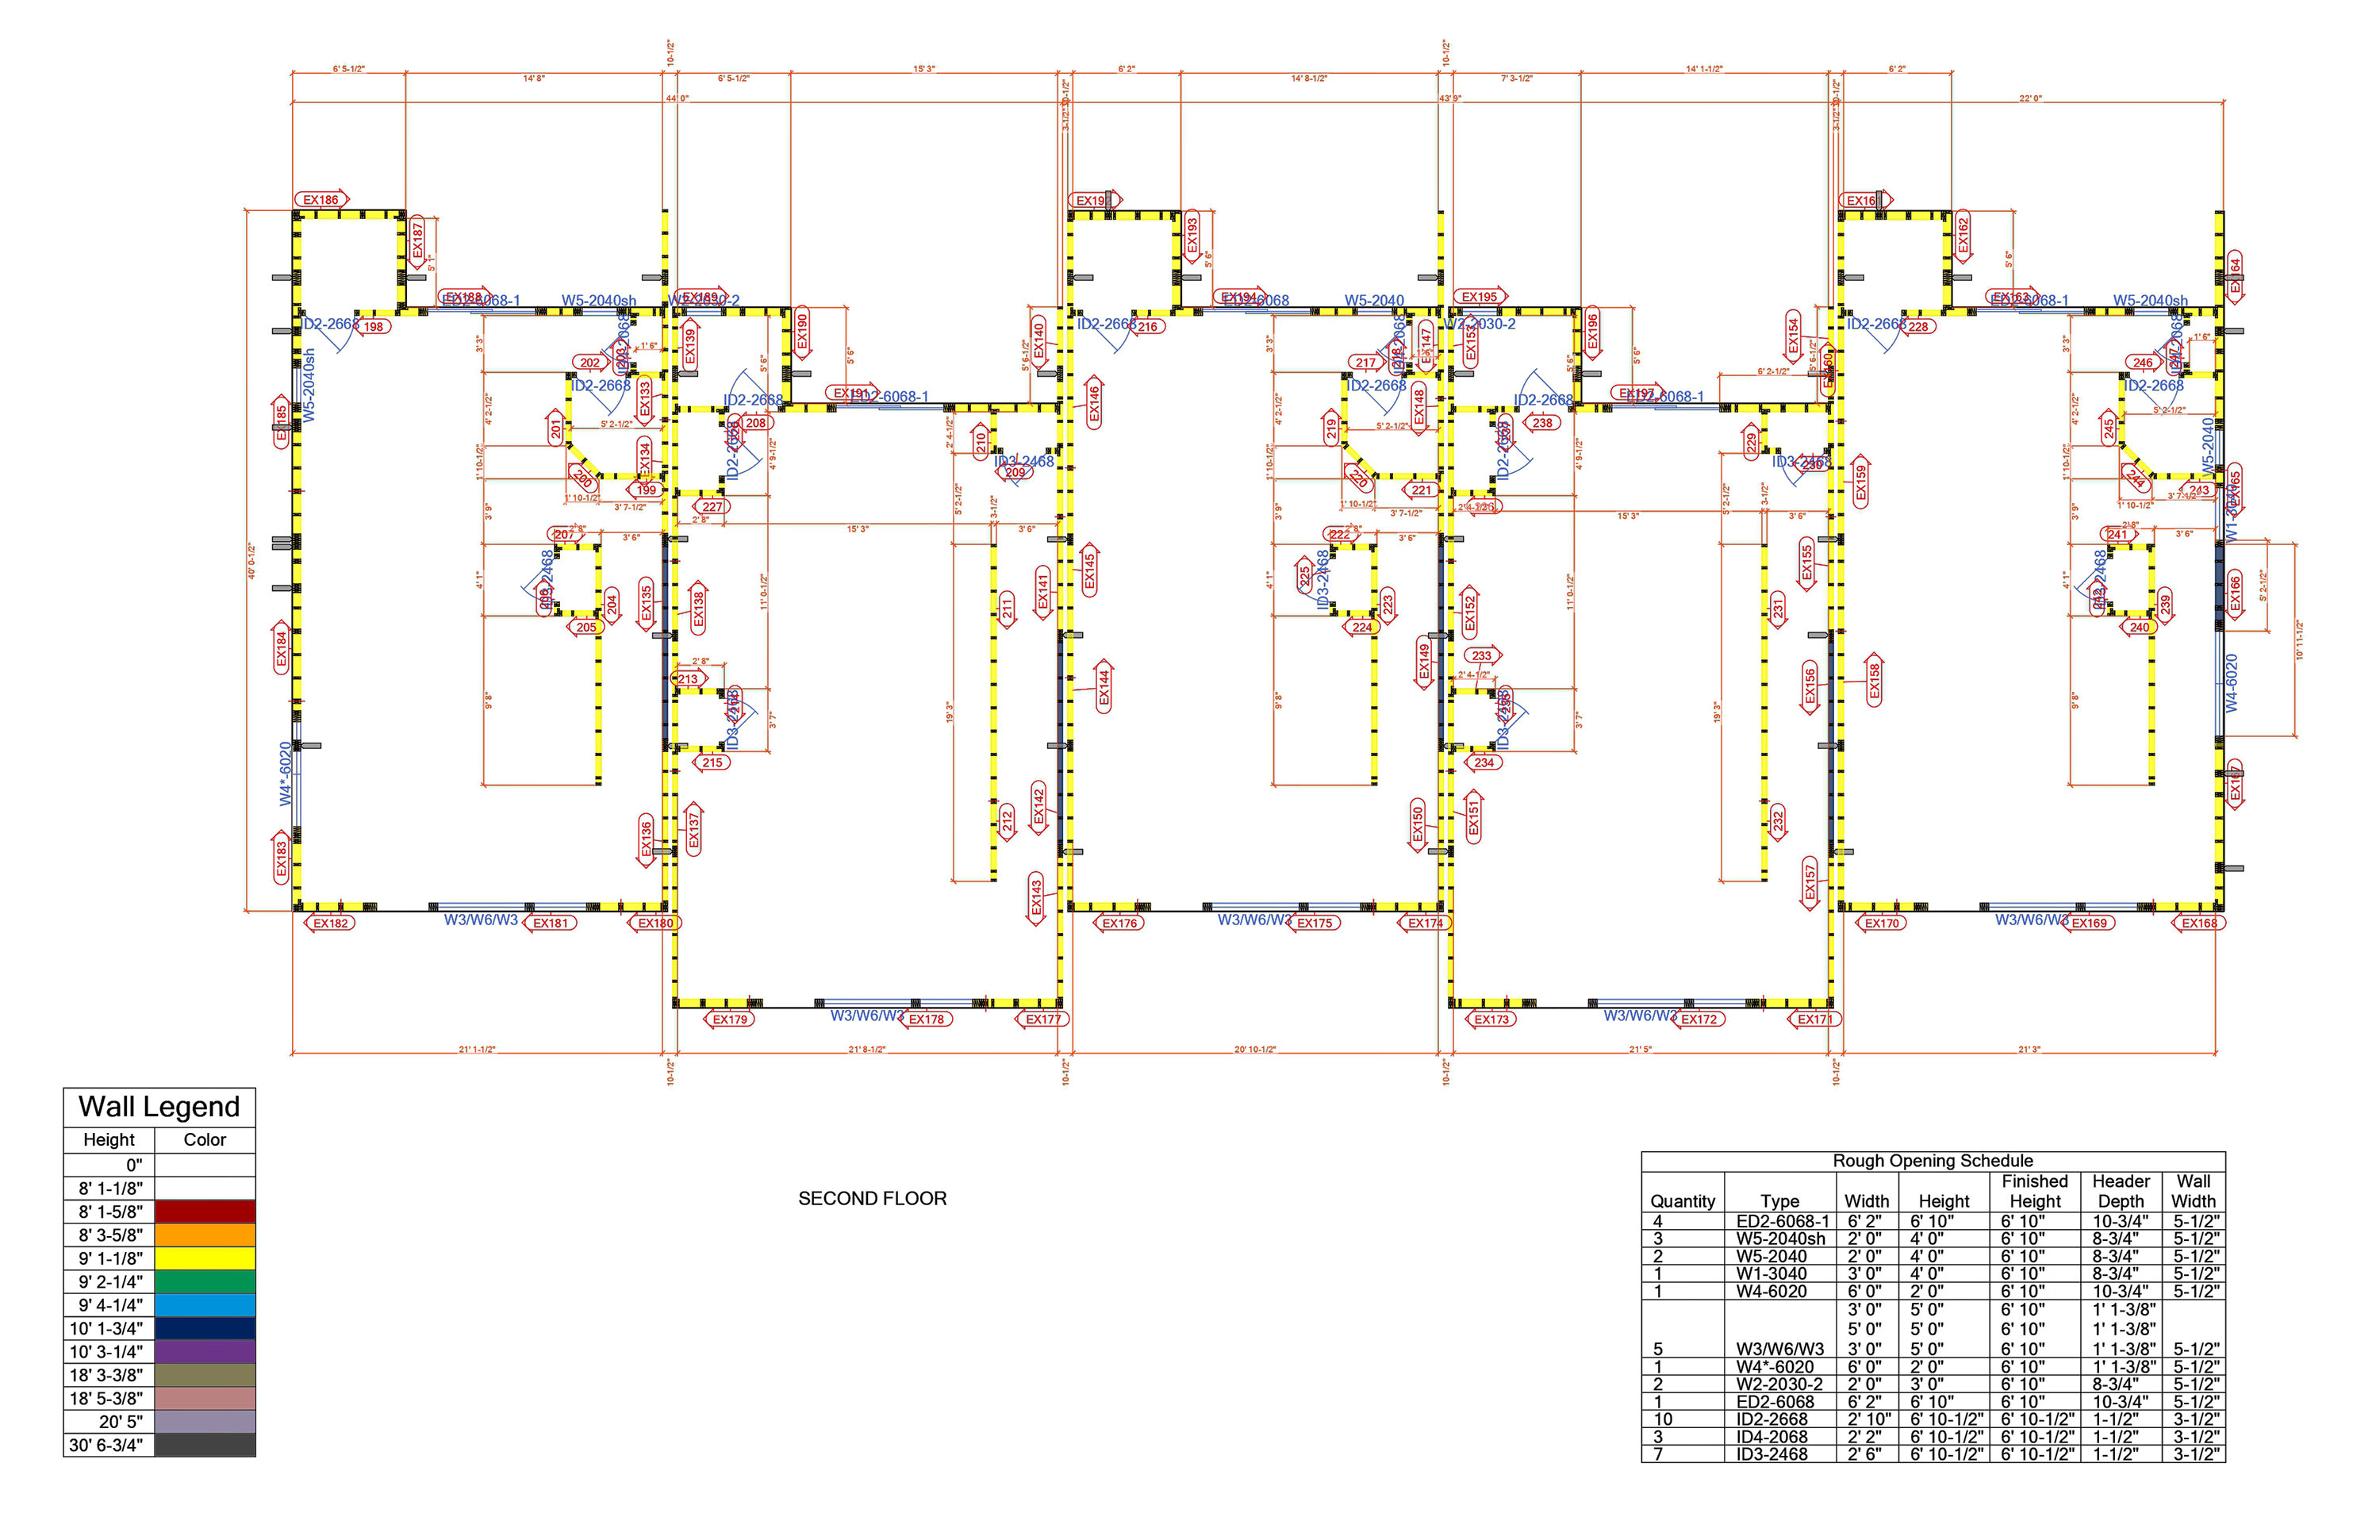Click the W1-3040 type cell
This screenshot has width=2380, height=1540.
tap(1771, 1274)
